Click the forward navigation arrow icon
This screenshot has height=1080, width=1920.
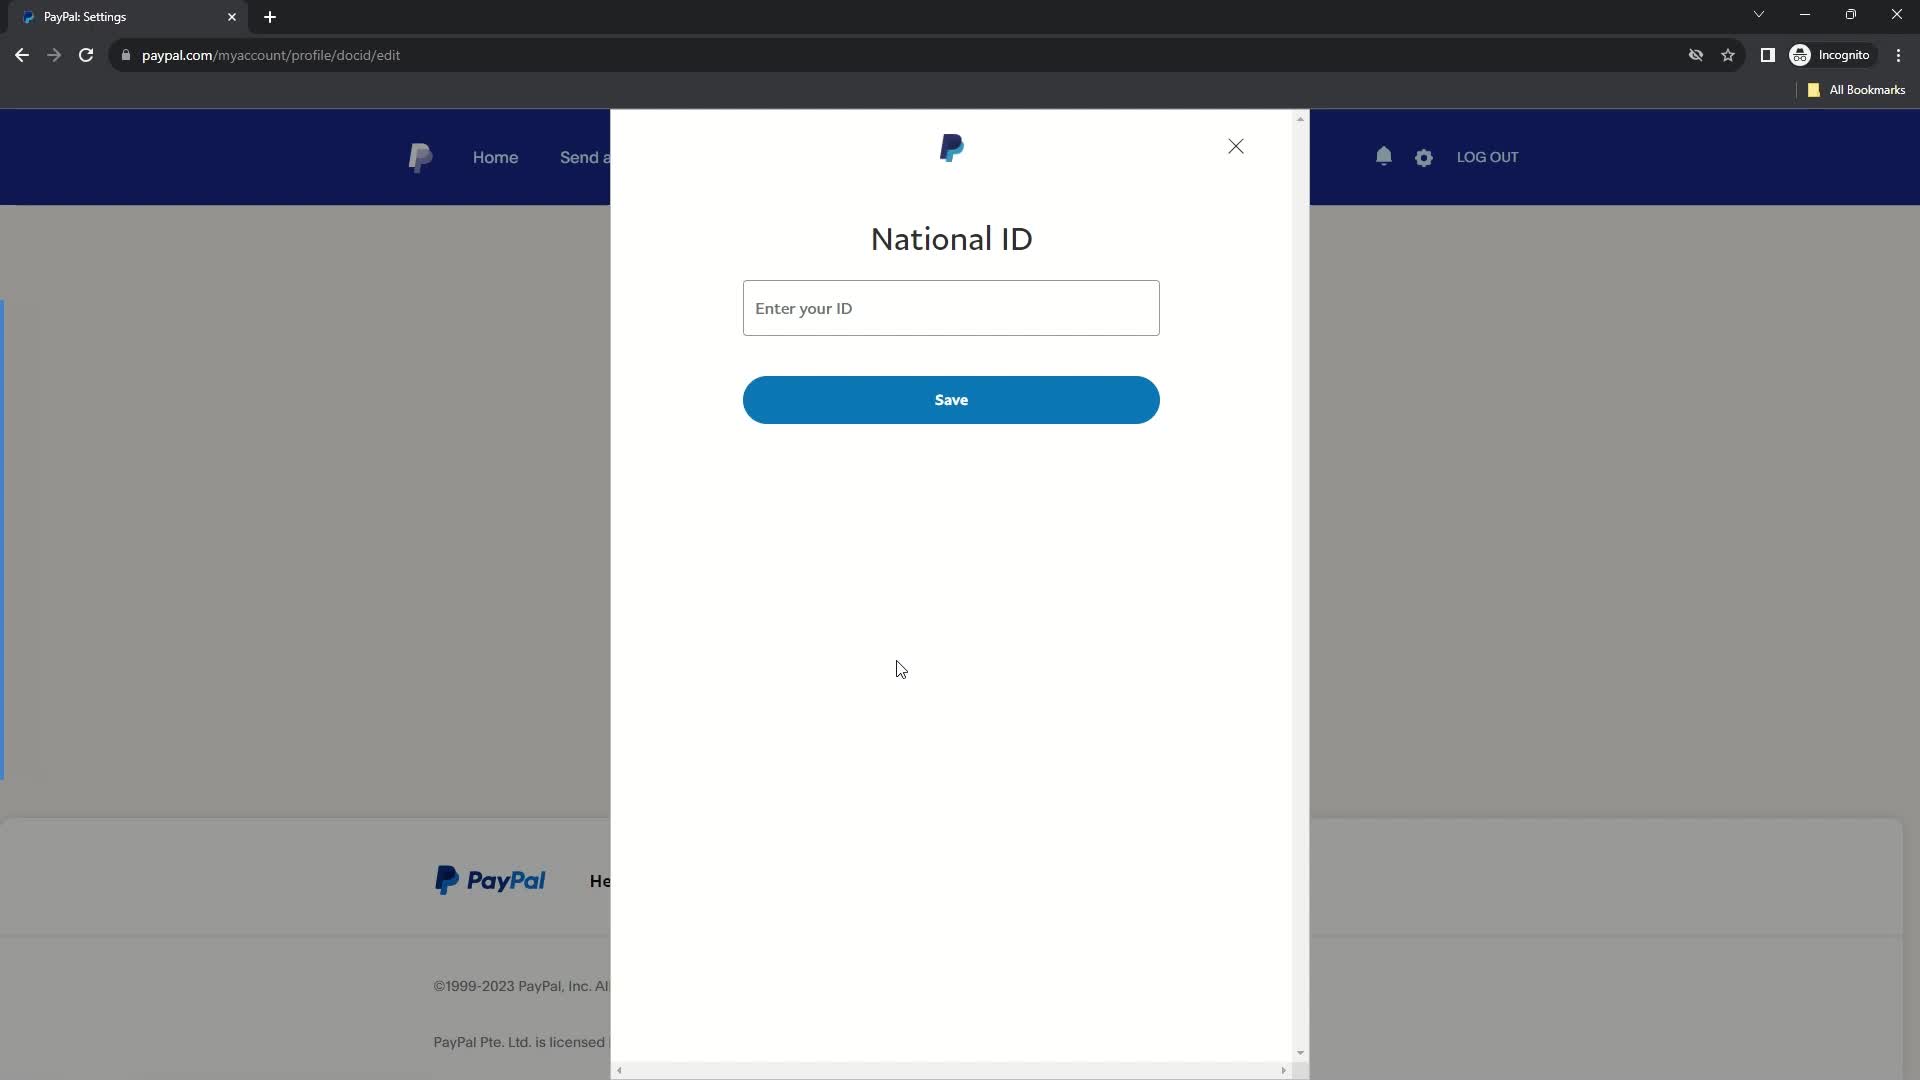coord(54,55)
